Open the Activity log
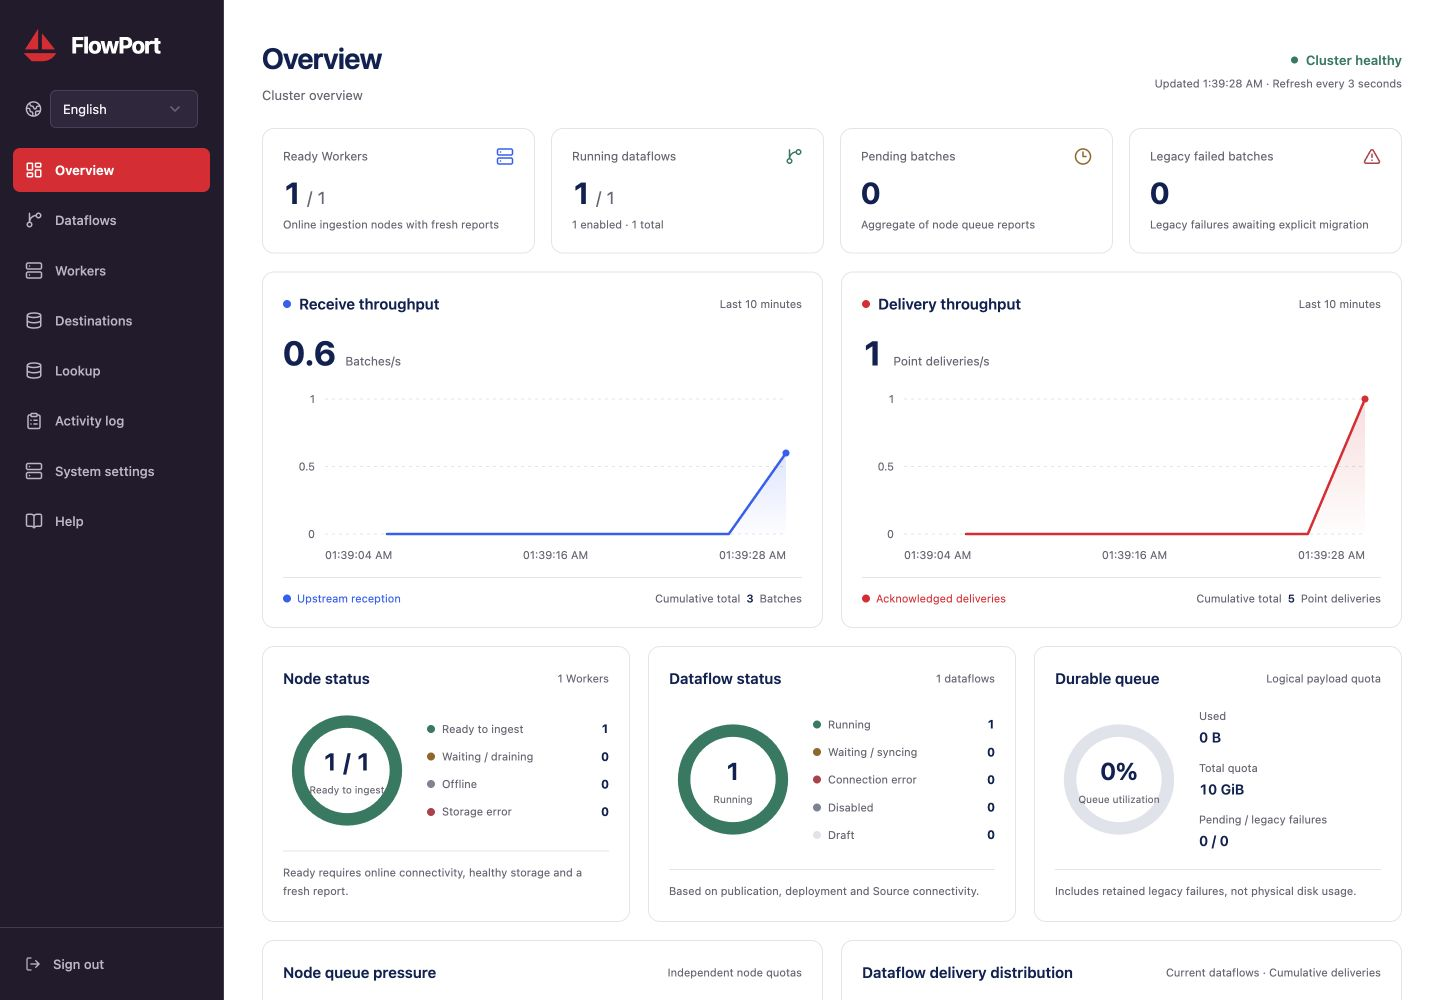The image size is (1440, 1000). point(111,421)
